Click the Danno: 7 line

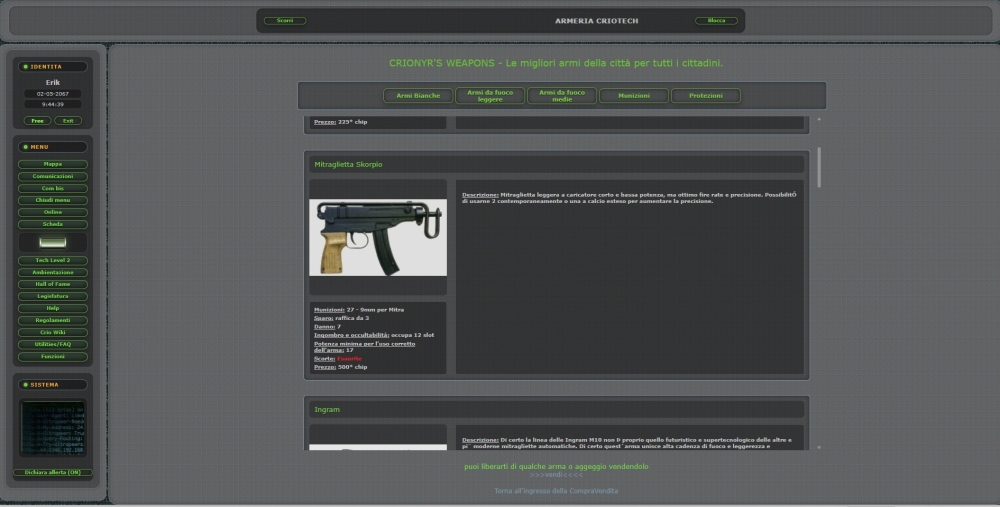pos(327,327)
